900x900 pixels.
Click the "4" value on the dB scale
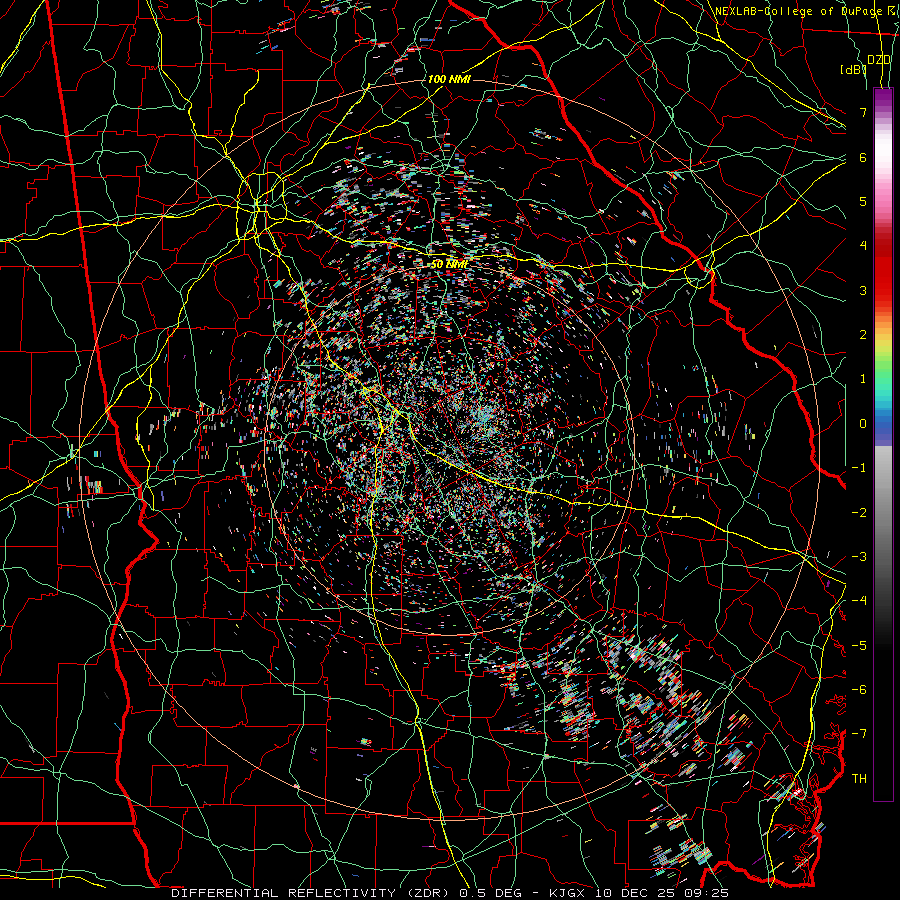863,246
